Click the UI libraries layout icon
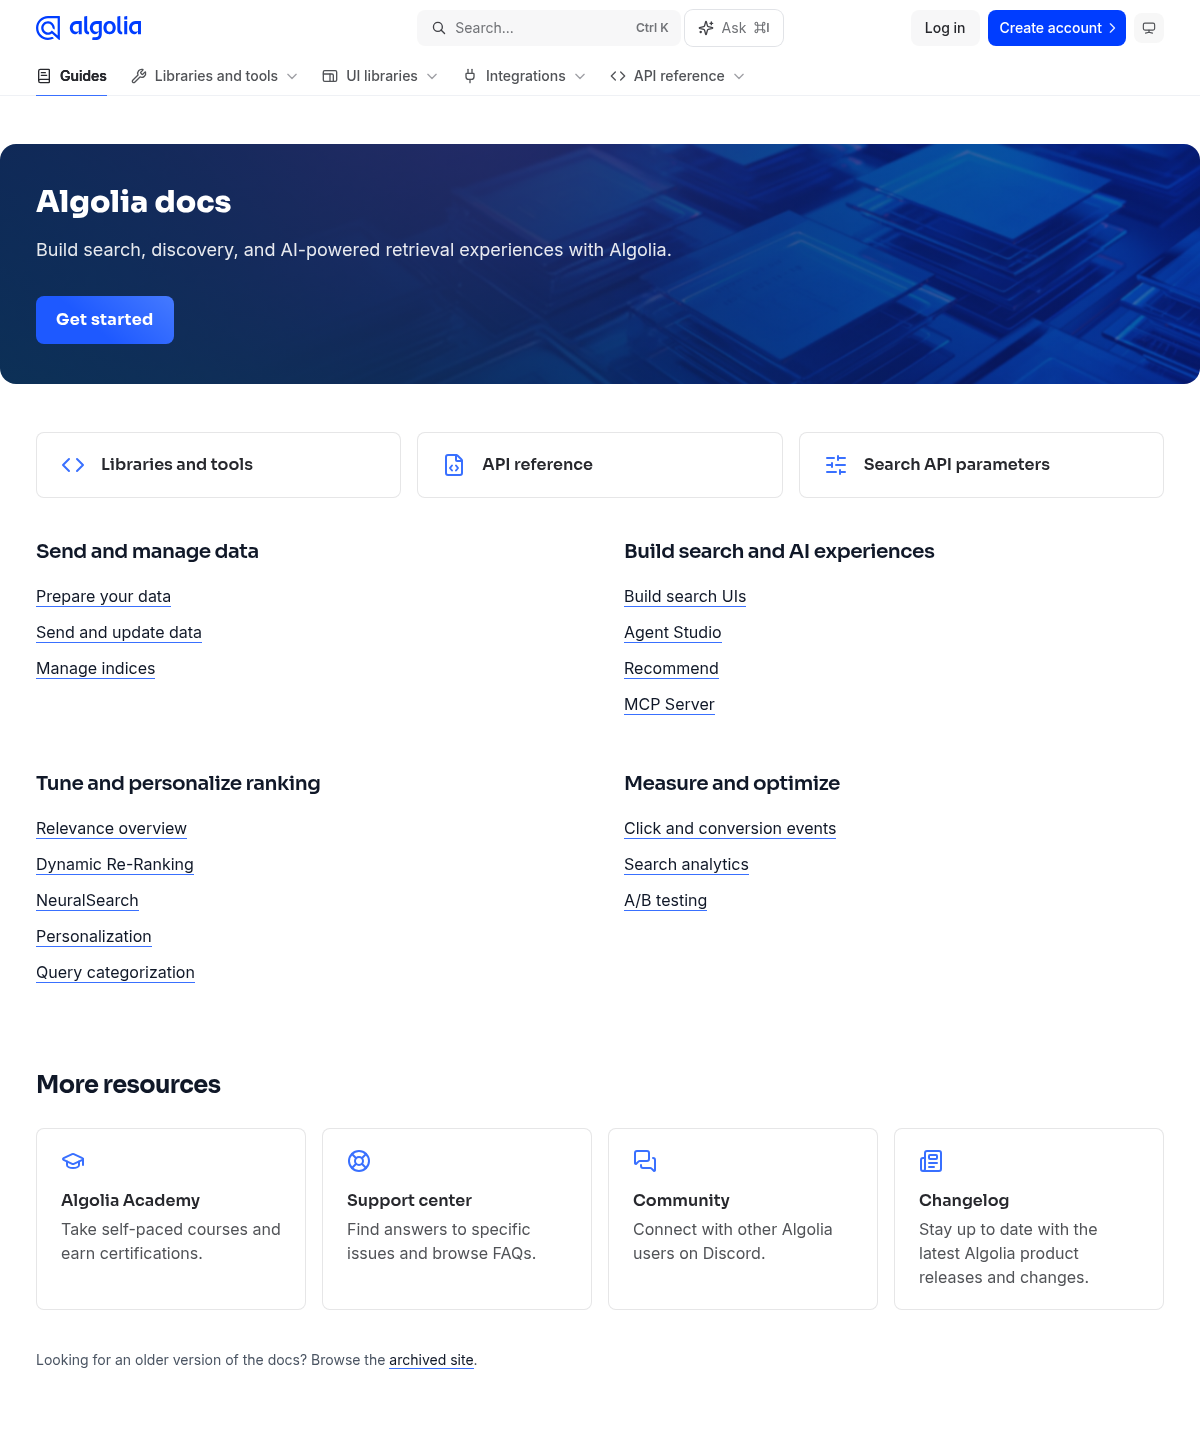The height and width of the screenshot is (1442, 1200). [330, 76]
